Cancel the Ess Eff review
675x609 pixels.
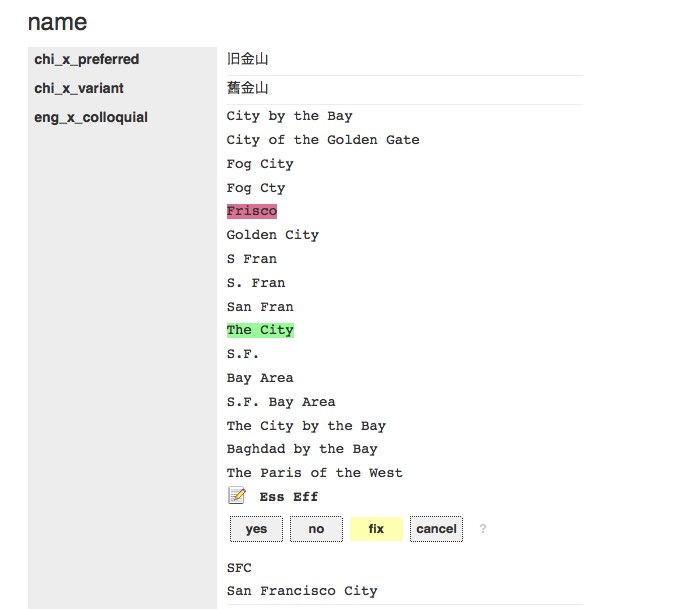click(436, 529)
